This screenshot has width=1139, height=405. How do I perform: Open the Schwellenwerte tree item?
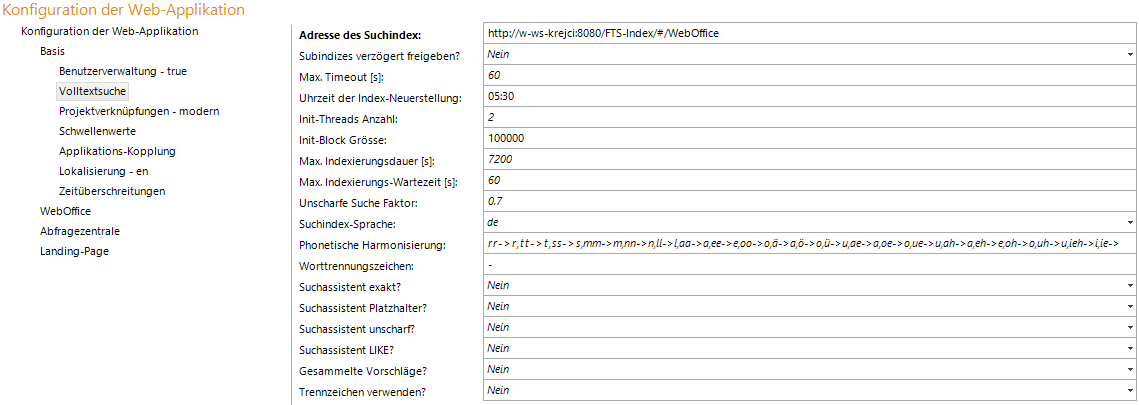(x=97, y=131)
